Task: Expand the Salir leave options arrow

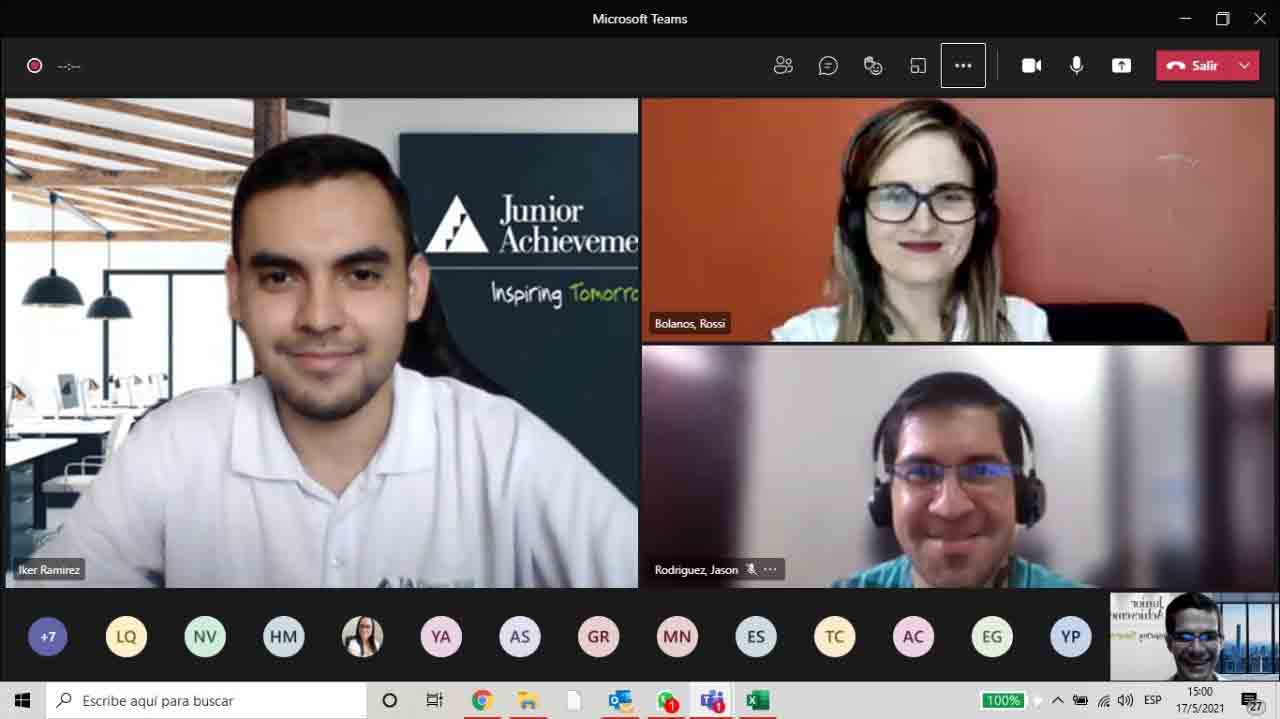Action: (x=1244, y=66)
